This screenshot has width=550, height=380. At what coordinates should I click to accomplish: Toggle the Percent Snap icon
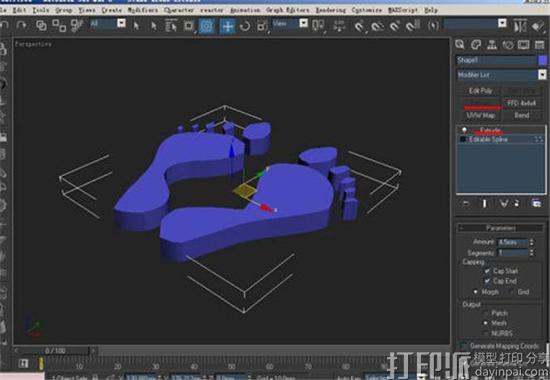[x=395, y=26]
